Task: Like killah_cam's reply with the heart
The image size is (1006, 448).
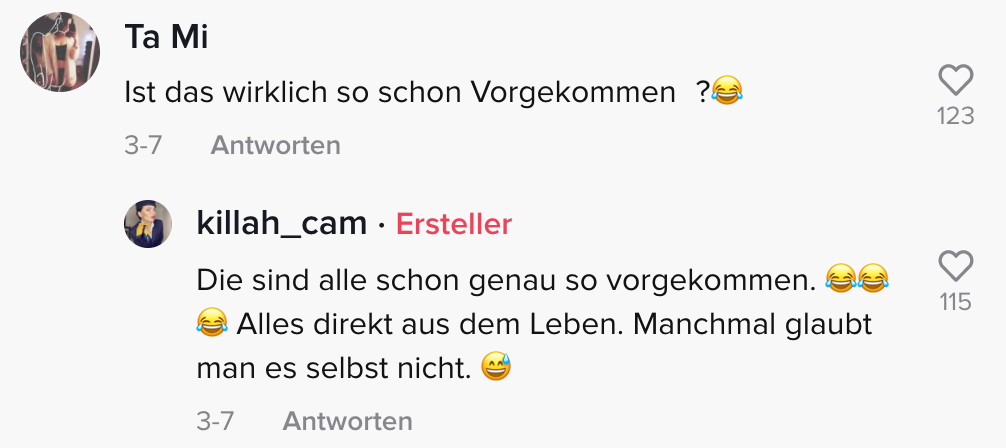Action: pyautogui.click(x=955, y=266)
